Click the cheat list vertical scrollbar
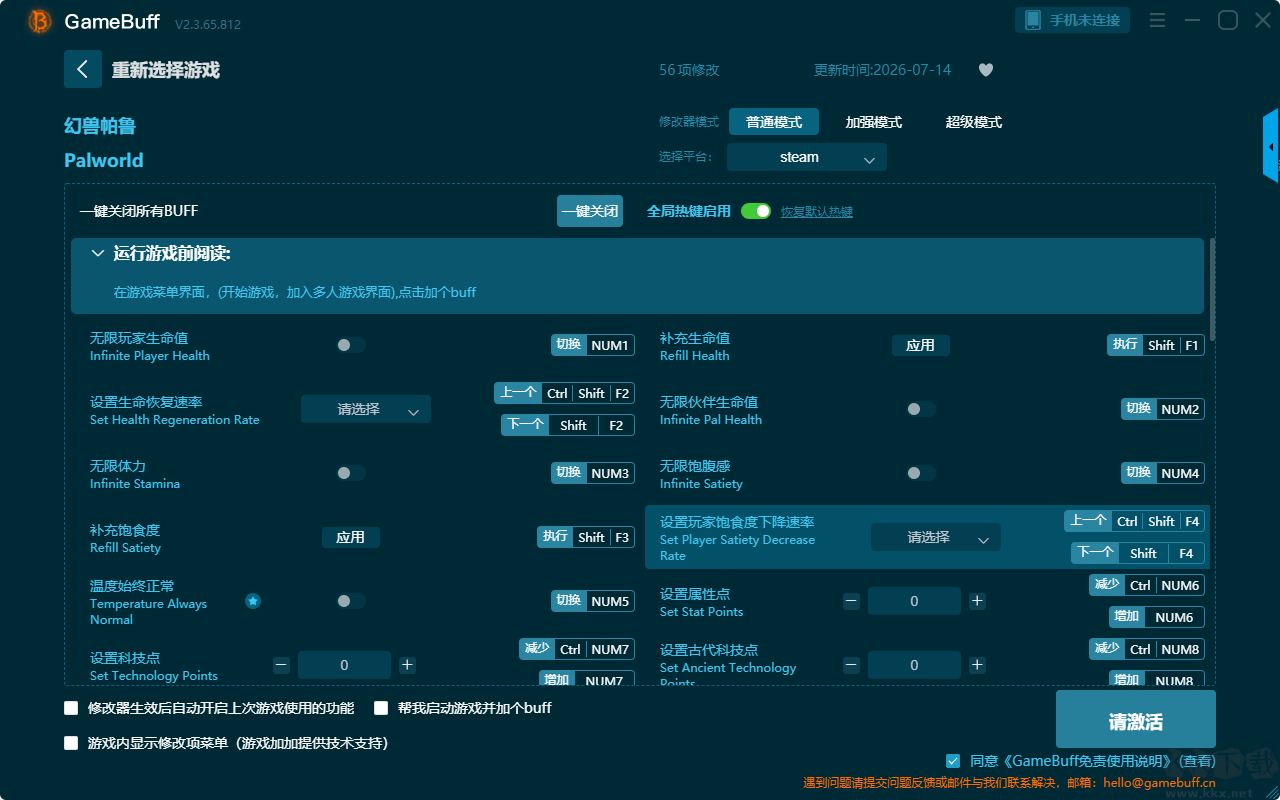The height and width of the screenshot is (800, 1280). coord(1213,289)
